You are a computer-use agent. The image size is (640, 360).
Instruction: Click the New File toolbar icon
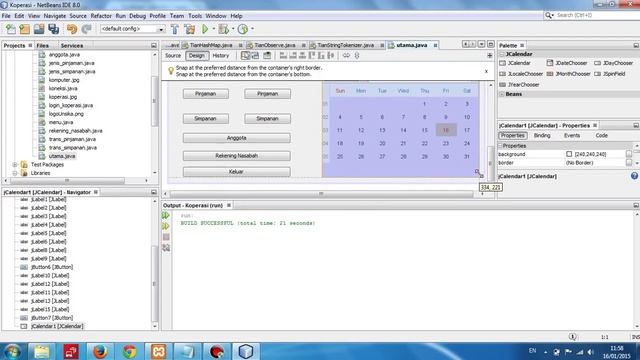[11, 29]
